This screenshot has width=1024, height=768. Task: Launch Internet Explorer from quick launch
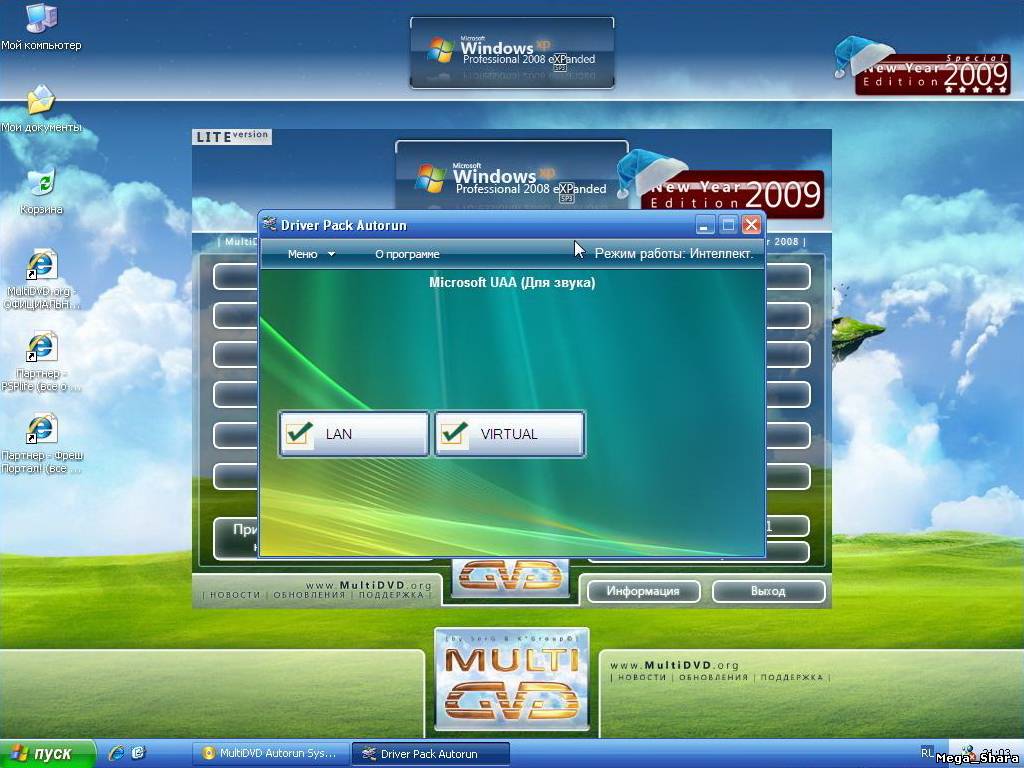click(116, 753)
